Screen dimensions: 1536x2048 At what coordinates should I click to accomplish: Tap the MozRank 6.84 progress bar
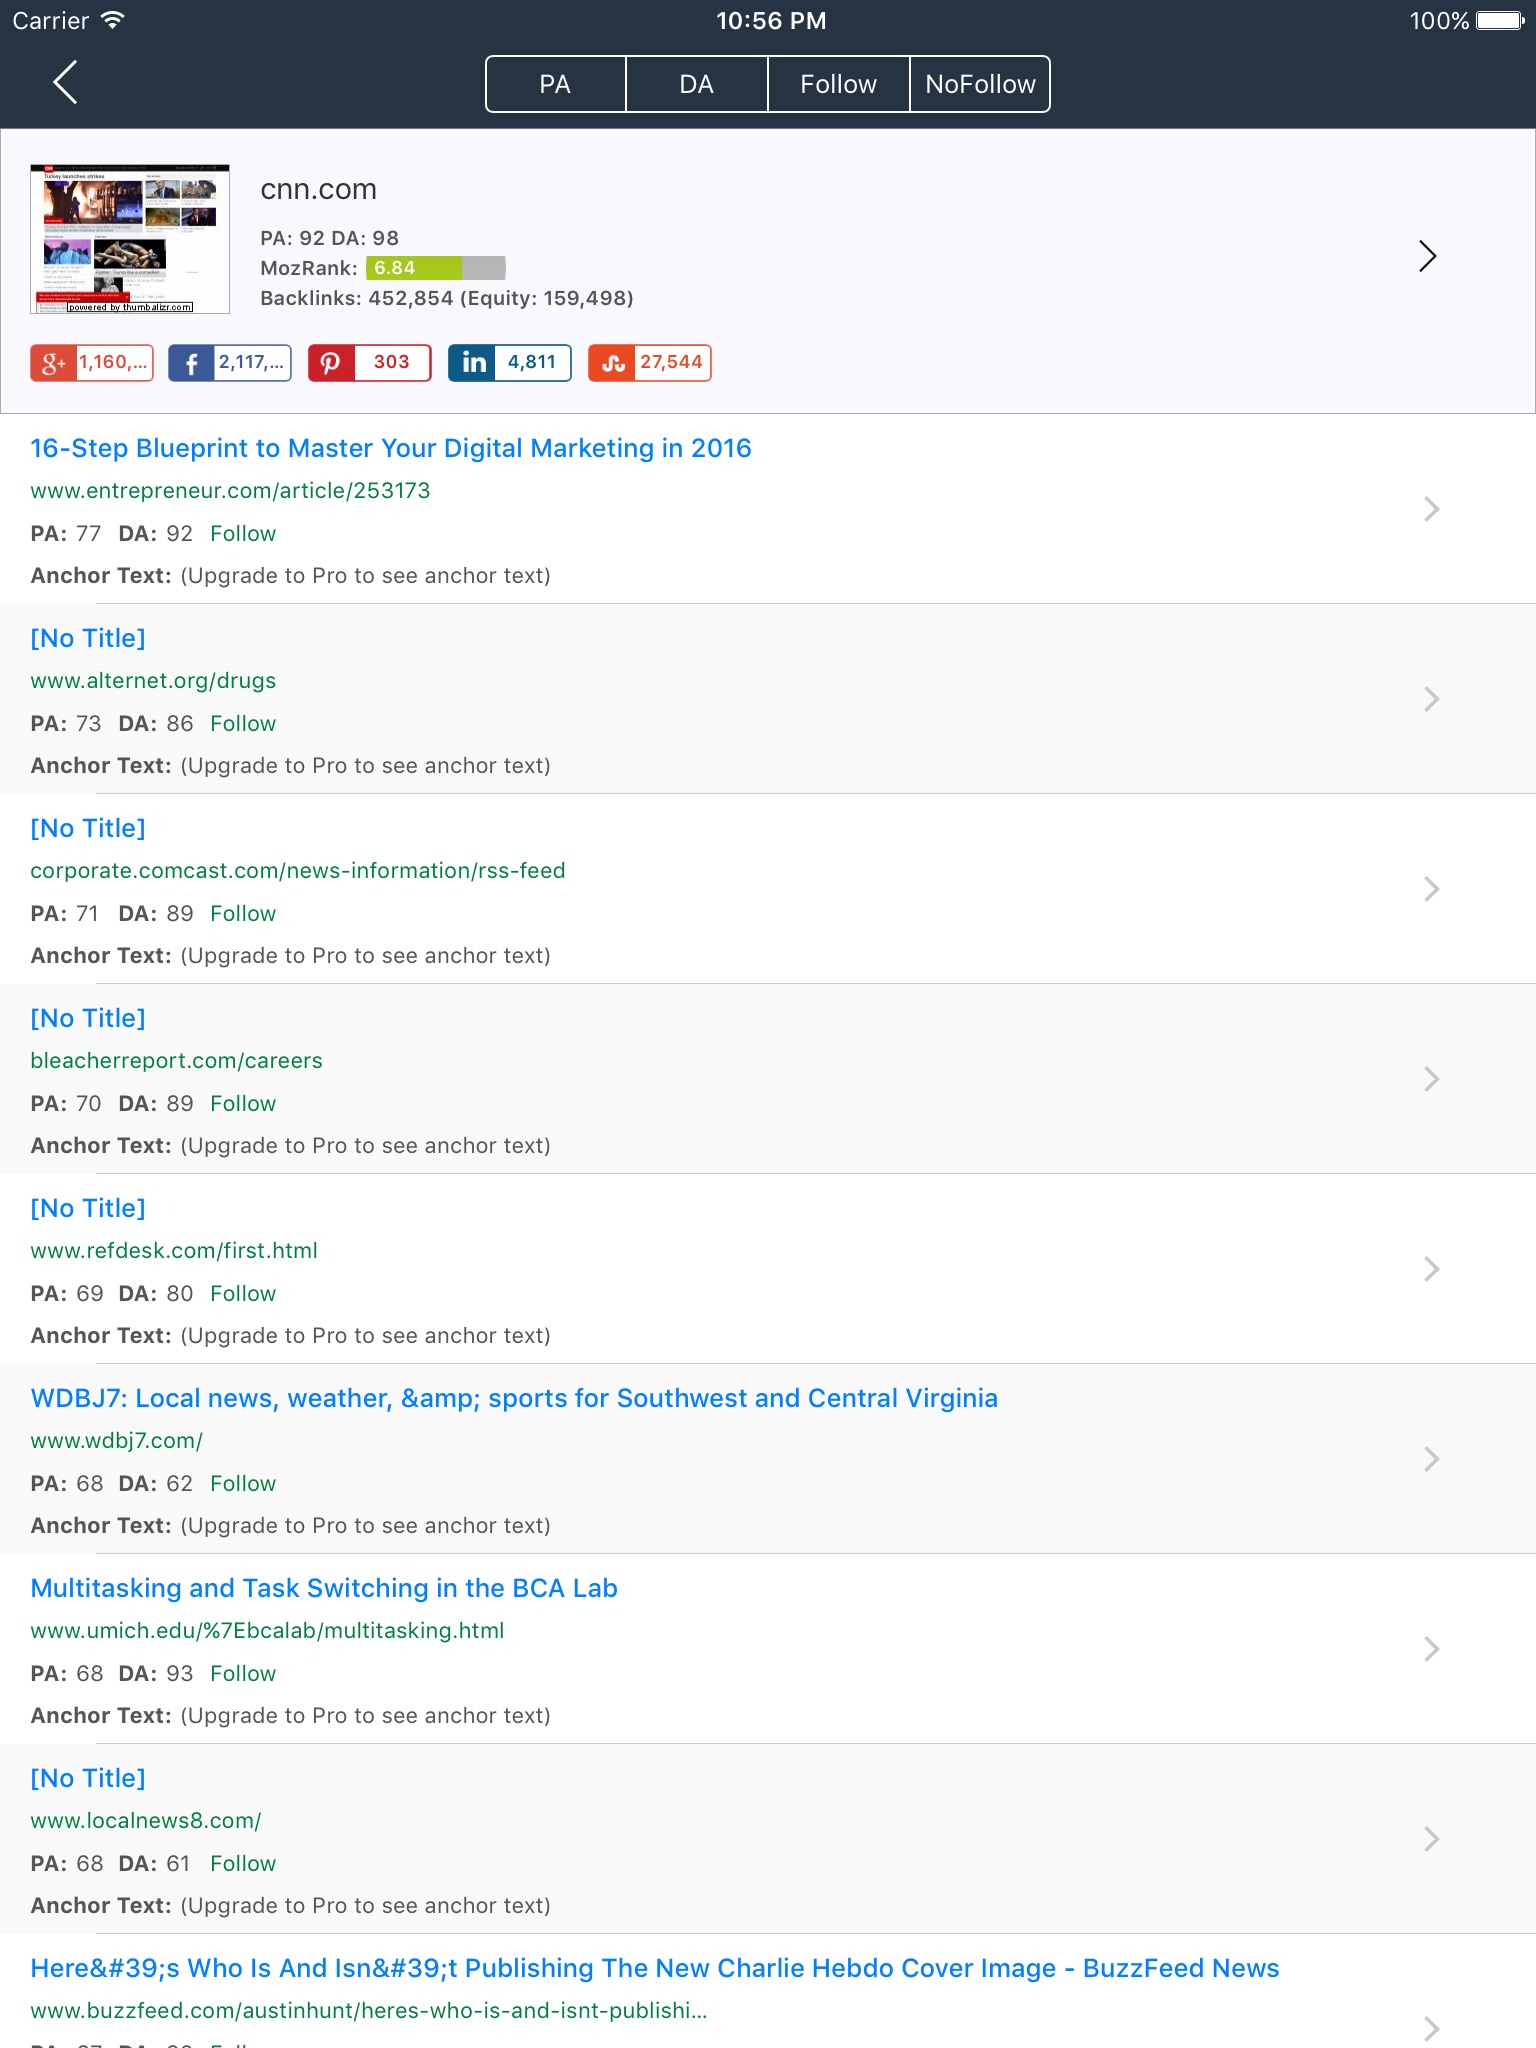pos(435,268)
